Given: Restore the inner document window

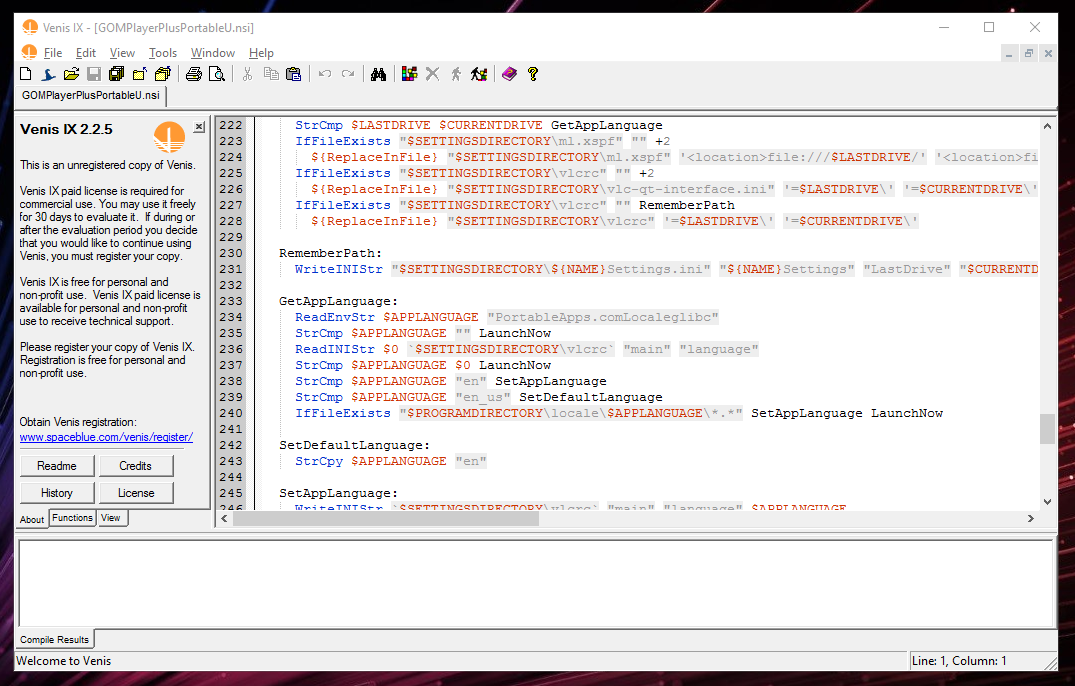Looking at the screenshot, I should tap(1028, 53).
